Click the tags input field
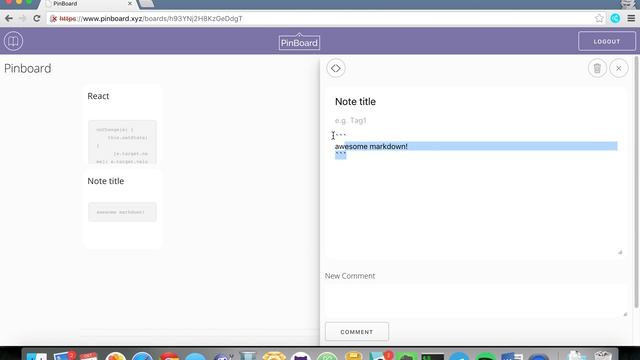 476,120
